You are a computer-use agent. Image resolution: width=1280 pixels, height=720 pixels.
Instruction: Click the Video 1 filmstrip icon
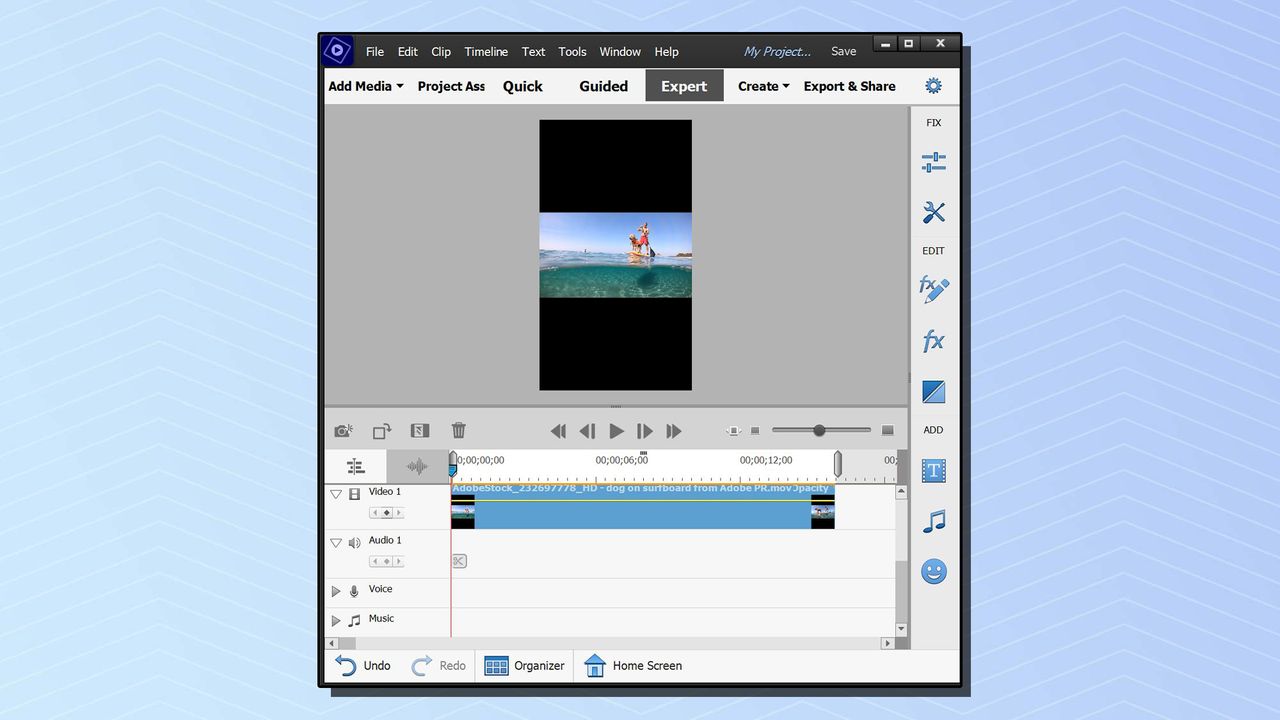click(x=354, y=494)
